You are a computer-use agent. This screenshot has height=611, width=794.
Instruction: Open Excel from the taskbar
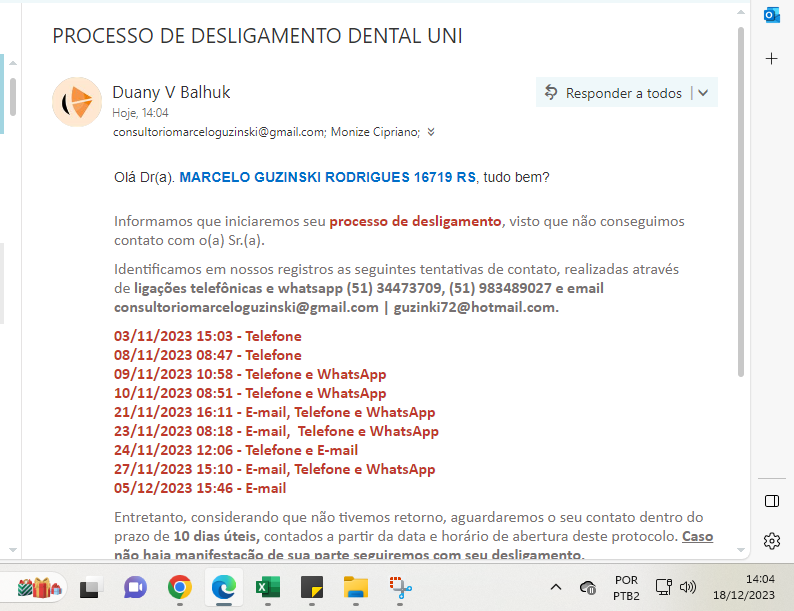[x=267, y=587]
